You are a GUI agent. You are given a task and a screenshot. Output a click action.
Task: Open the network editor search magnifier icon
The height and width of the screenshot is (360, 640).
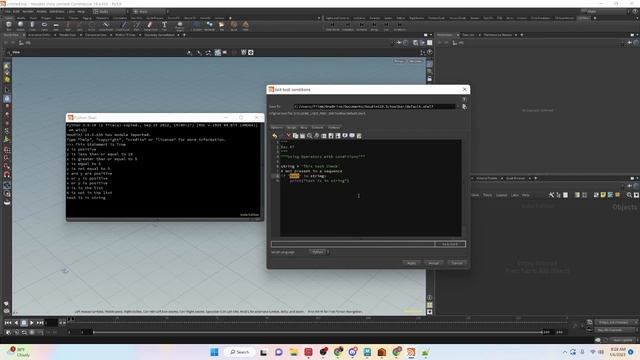click(629, 195)
